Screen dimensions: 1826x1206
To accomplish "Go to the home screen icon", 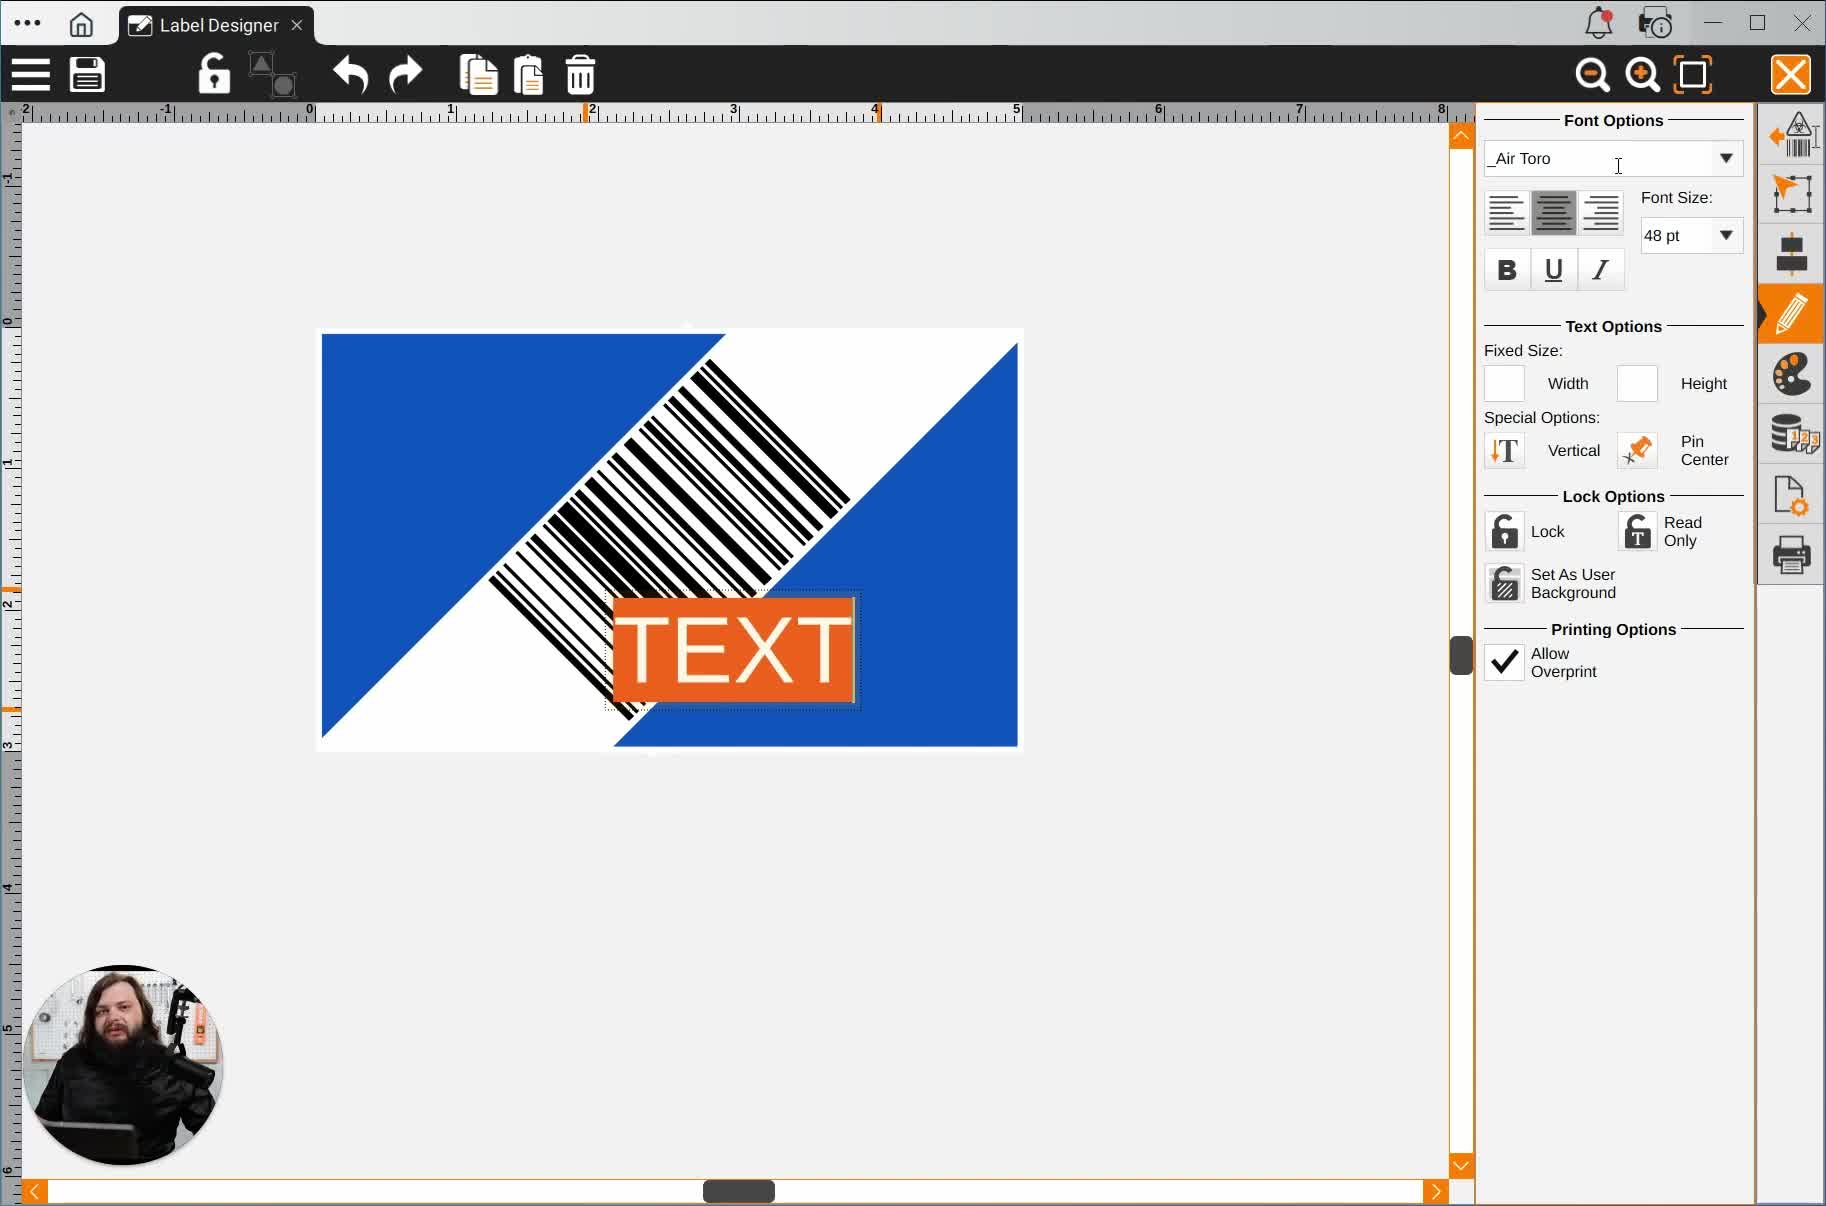I will click(x=81, y=25).
